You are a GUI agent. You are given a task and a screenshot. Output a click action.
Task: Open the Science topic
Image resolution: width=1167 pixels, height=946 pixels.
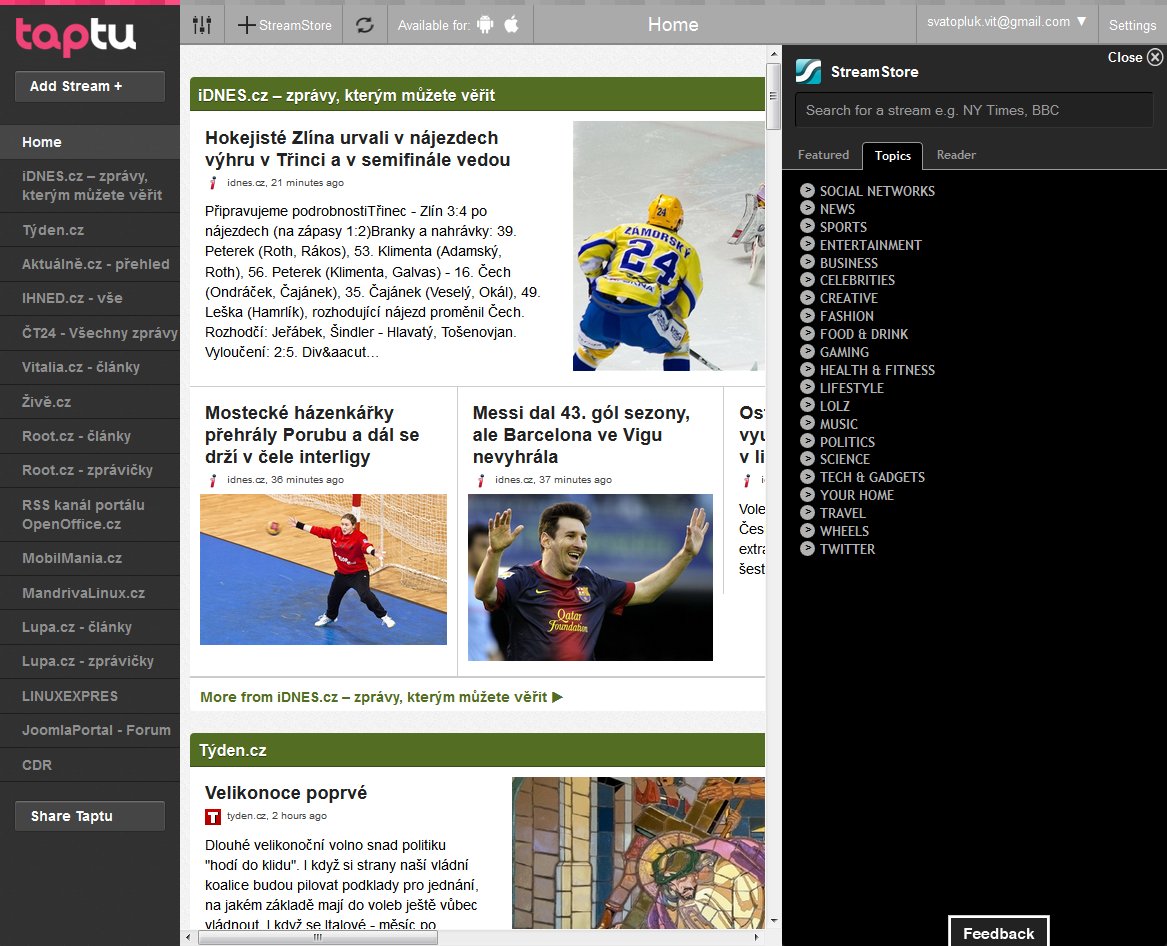[845, 459]
